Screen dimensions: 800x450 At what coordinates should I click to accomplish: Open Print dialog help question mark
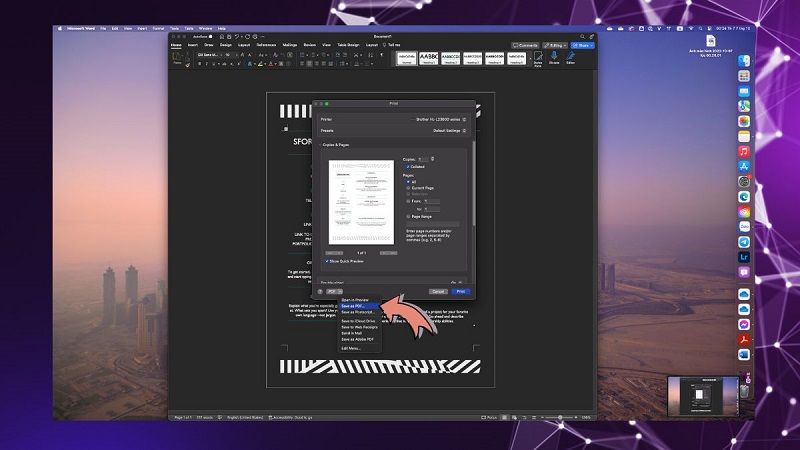coord(320,291)
